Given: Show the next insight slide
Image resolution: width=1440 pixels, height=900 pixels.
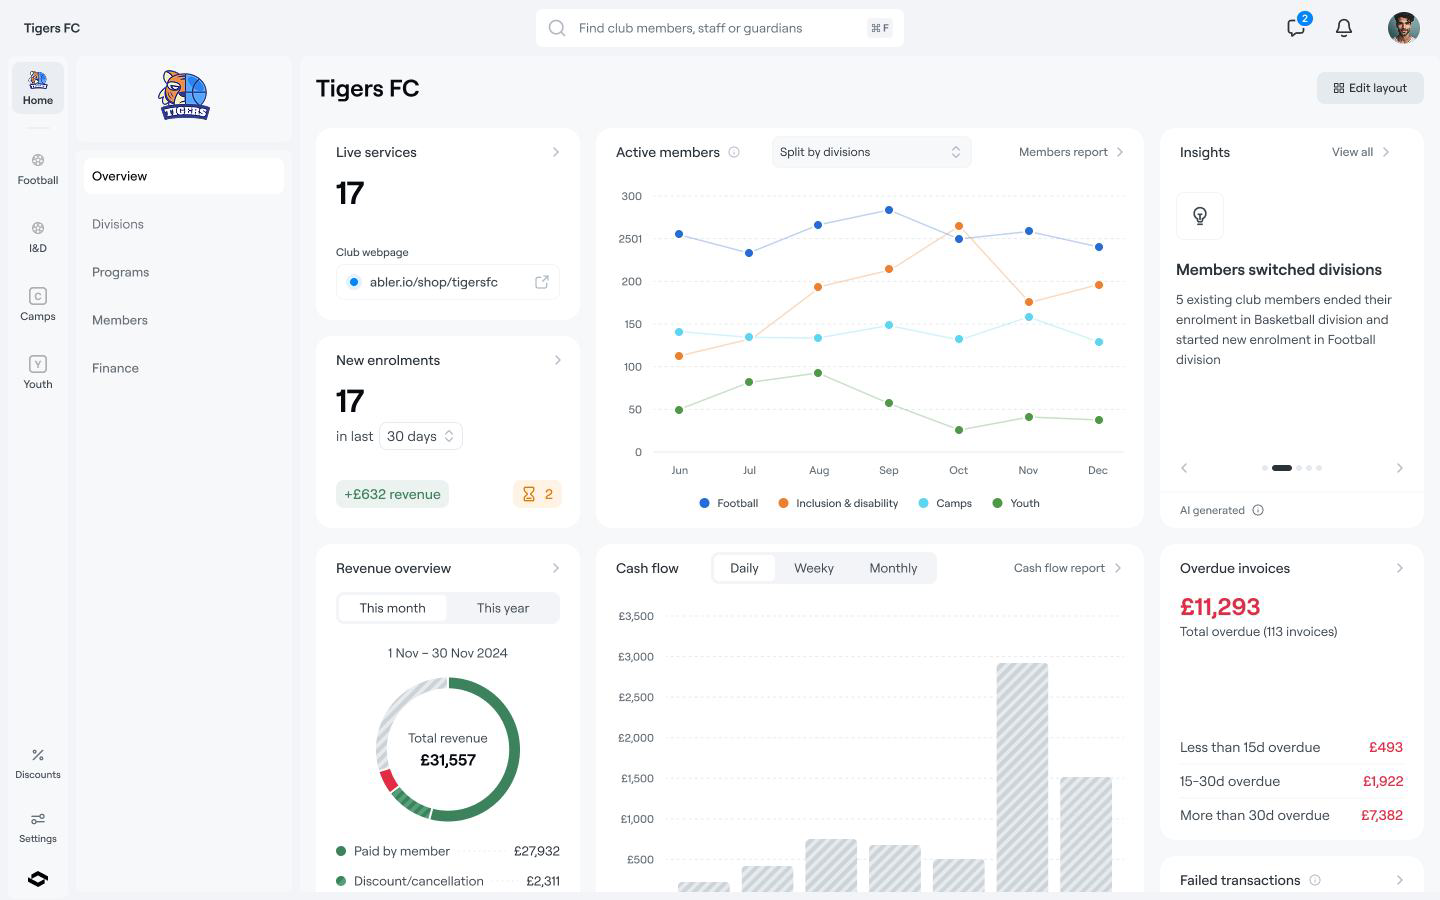Looking at the screenshot, I should coord(1399,468).
